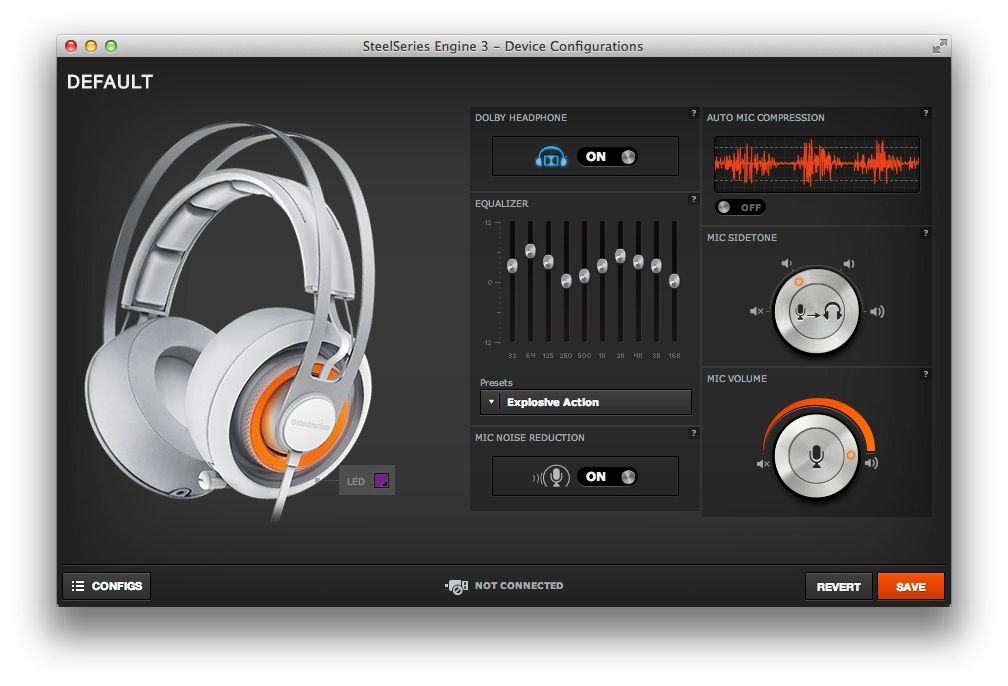
Task: Click the Mic Volume mute speaker icon
Action: pos(763,464)
